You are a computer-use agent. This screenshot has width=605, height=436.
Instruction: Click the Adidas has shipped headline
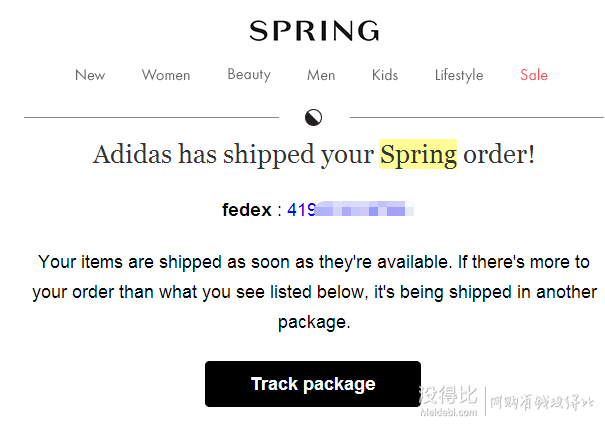(314, 154)
